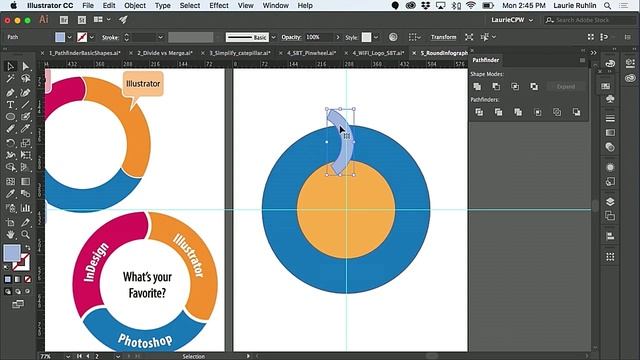
Task: Open the Layers panel icon in dock
Action: tap(610, 202)
